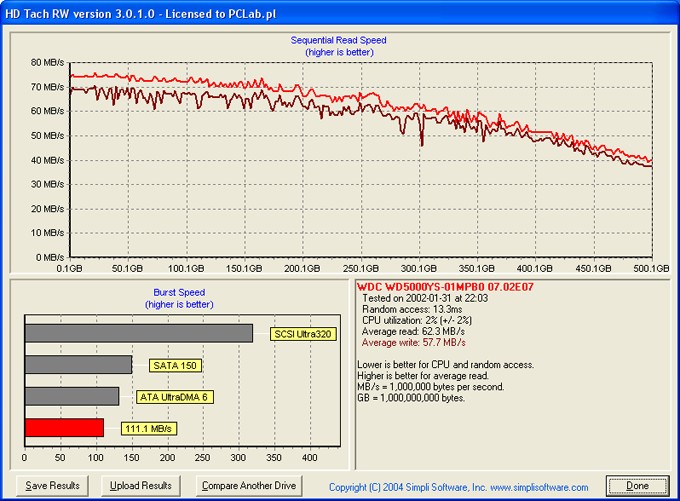Screen dimensions: 680x501
Task: Click the Sequential Read Speed chart title
Action: click(x=338, y=40)
